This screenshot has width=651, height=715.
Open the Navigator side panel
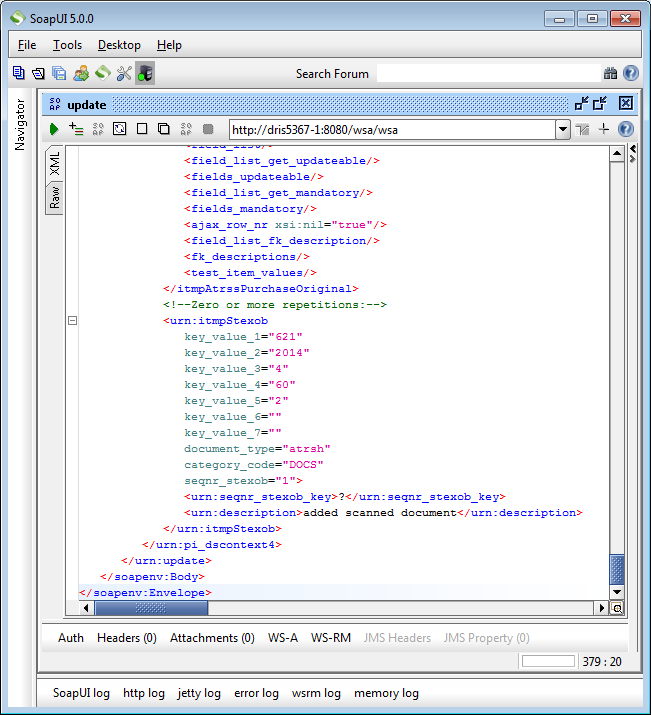point(20,124)
